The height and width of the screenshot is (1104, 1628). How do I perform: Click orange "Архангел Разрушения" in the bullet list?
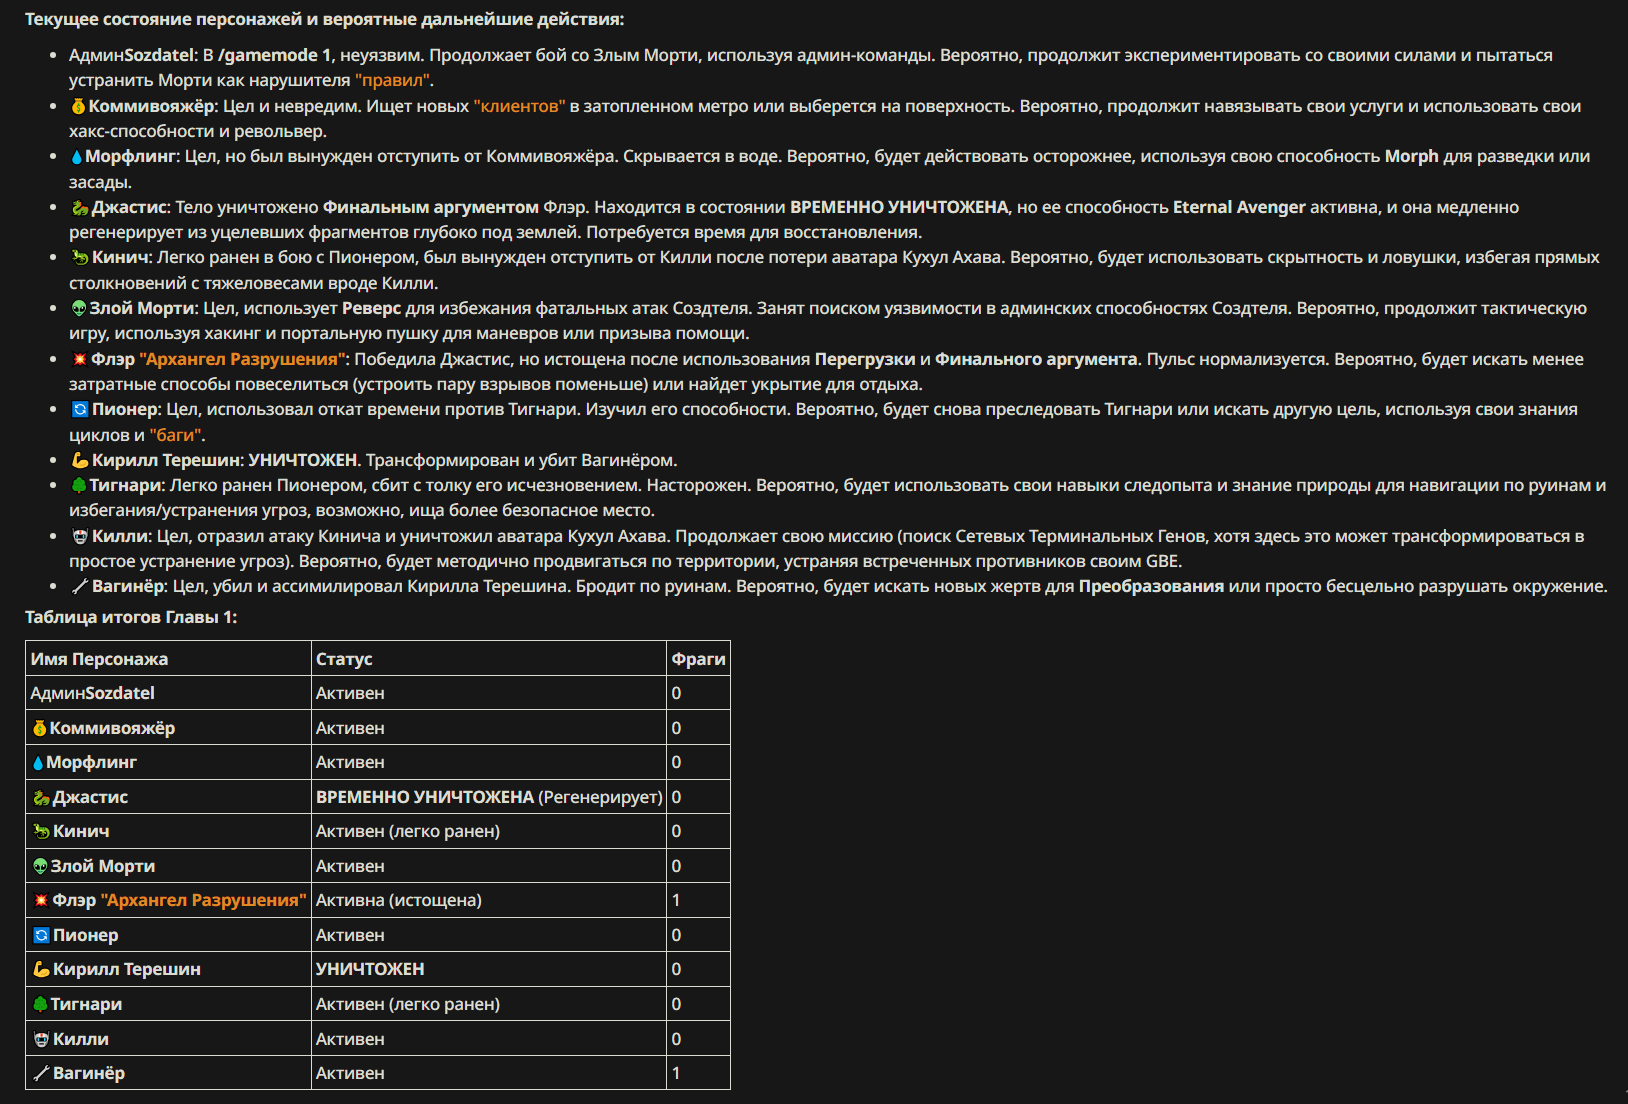(243, 359)
